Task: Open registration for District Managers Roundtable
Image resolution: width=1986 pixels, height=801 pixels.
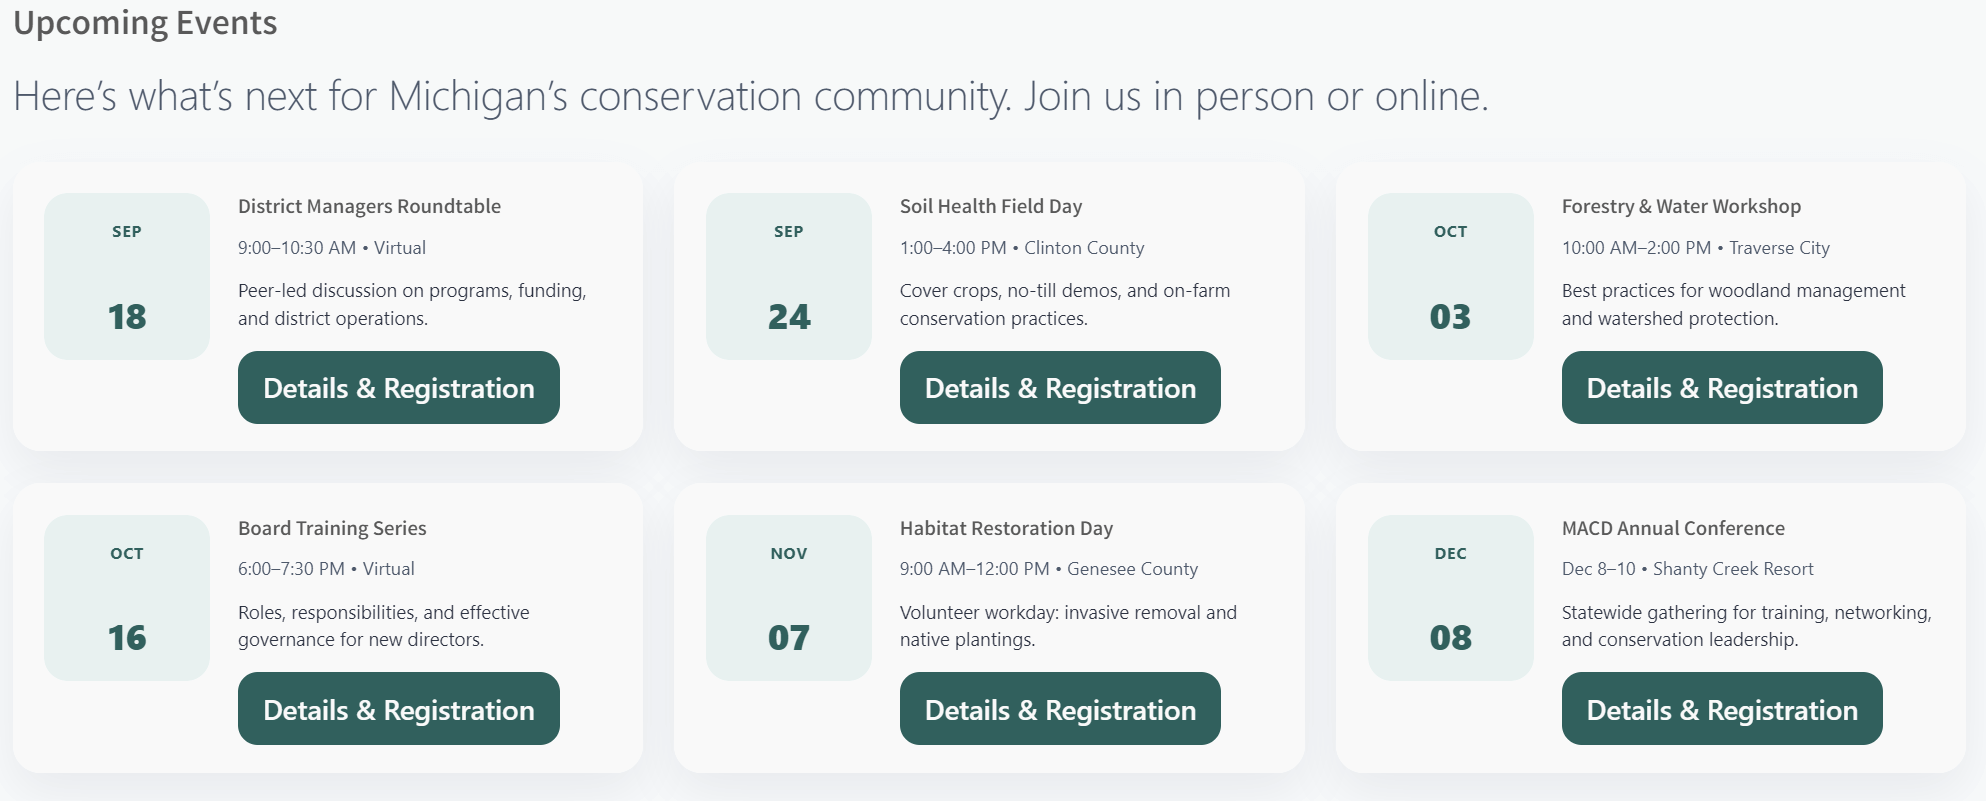Action: (398, 388)
